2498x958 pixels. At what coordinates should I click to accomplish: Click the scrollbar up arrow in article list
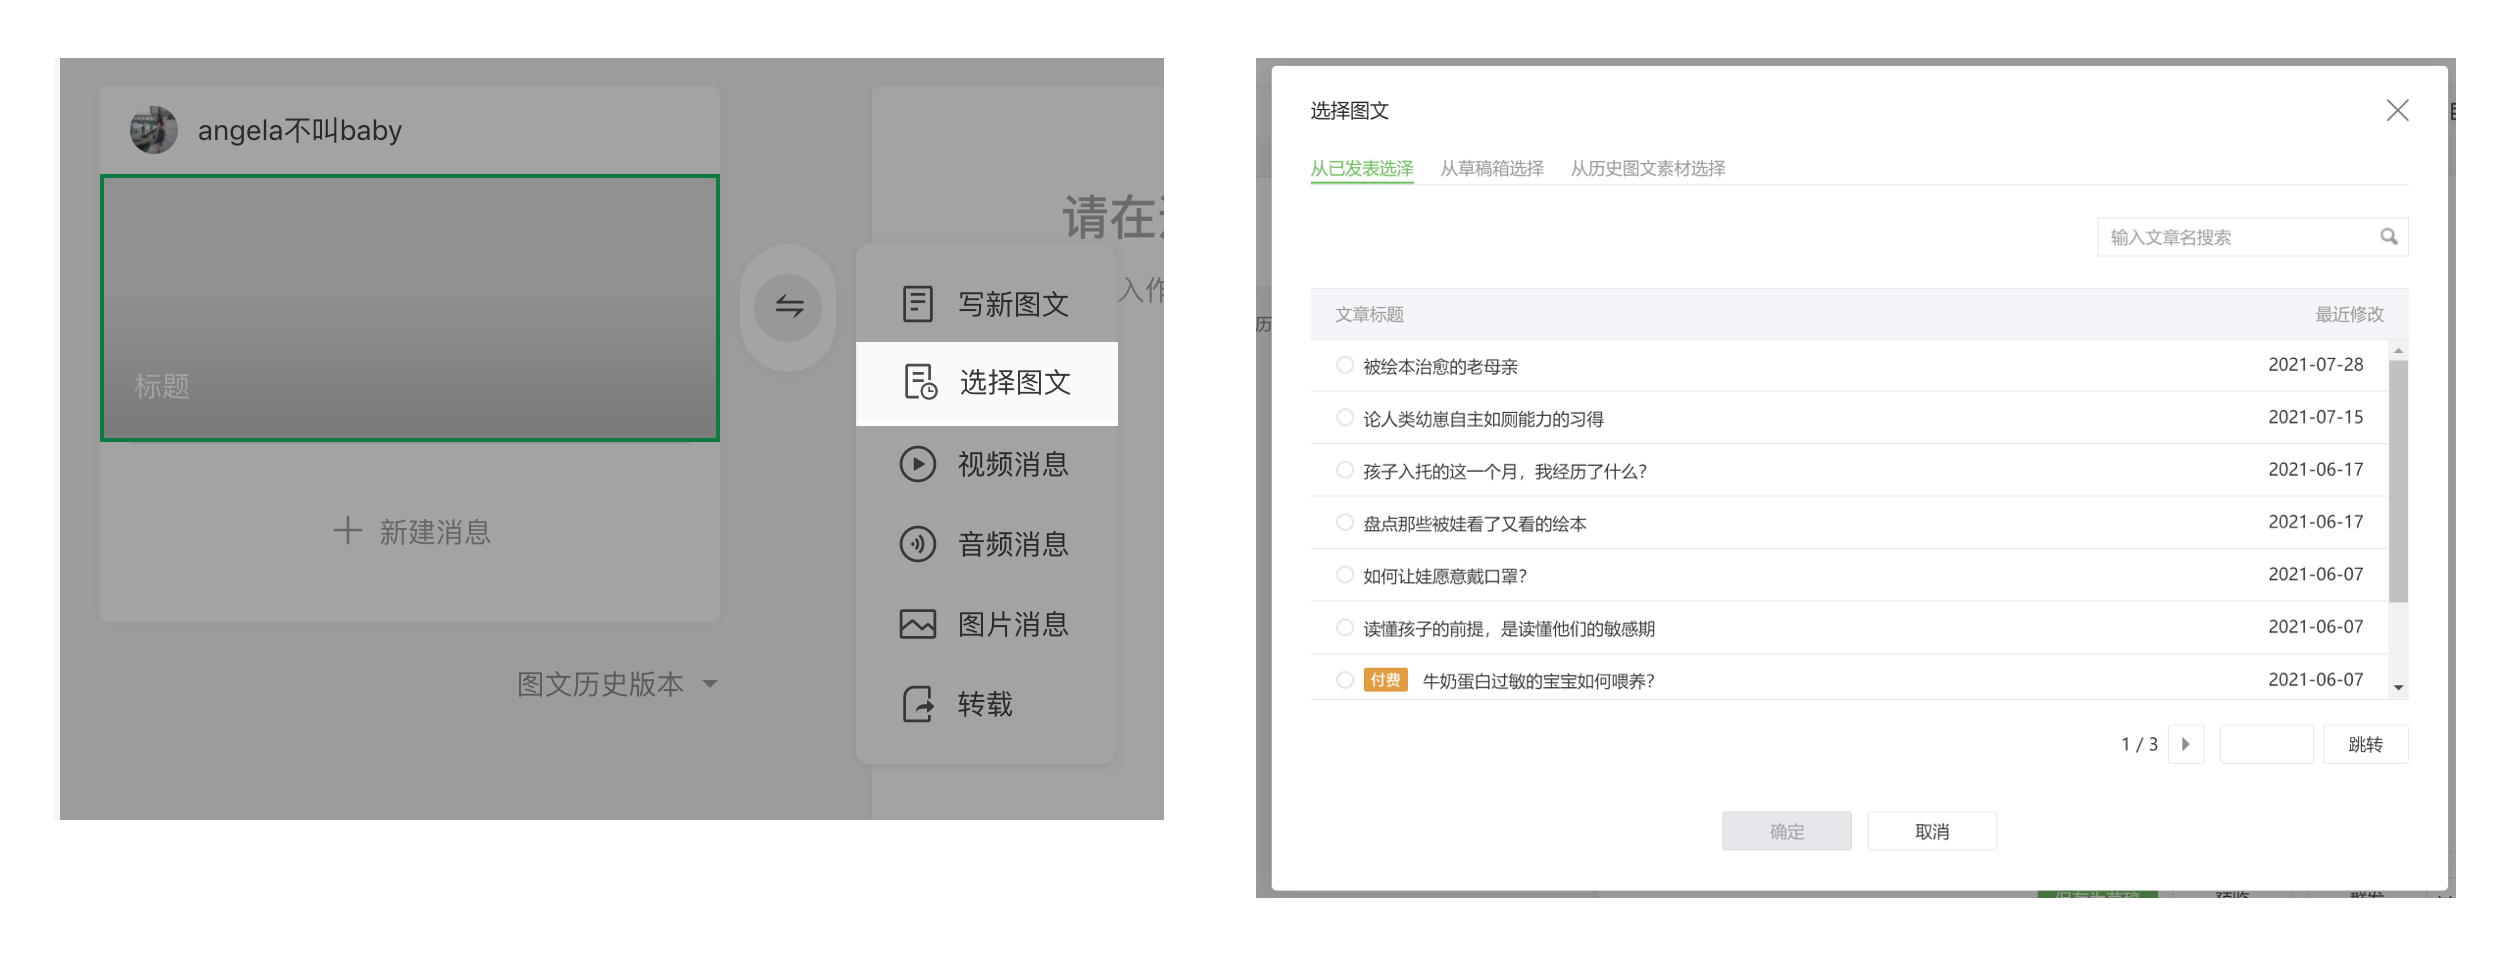click(2398, 350)
